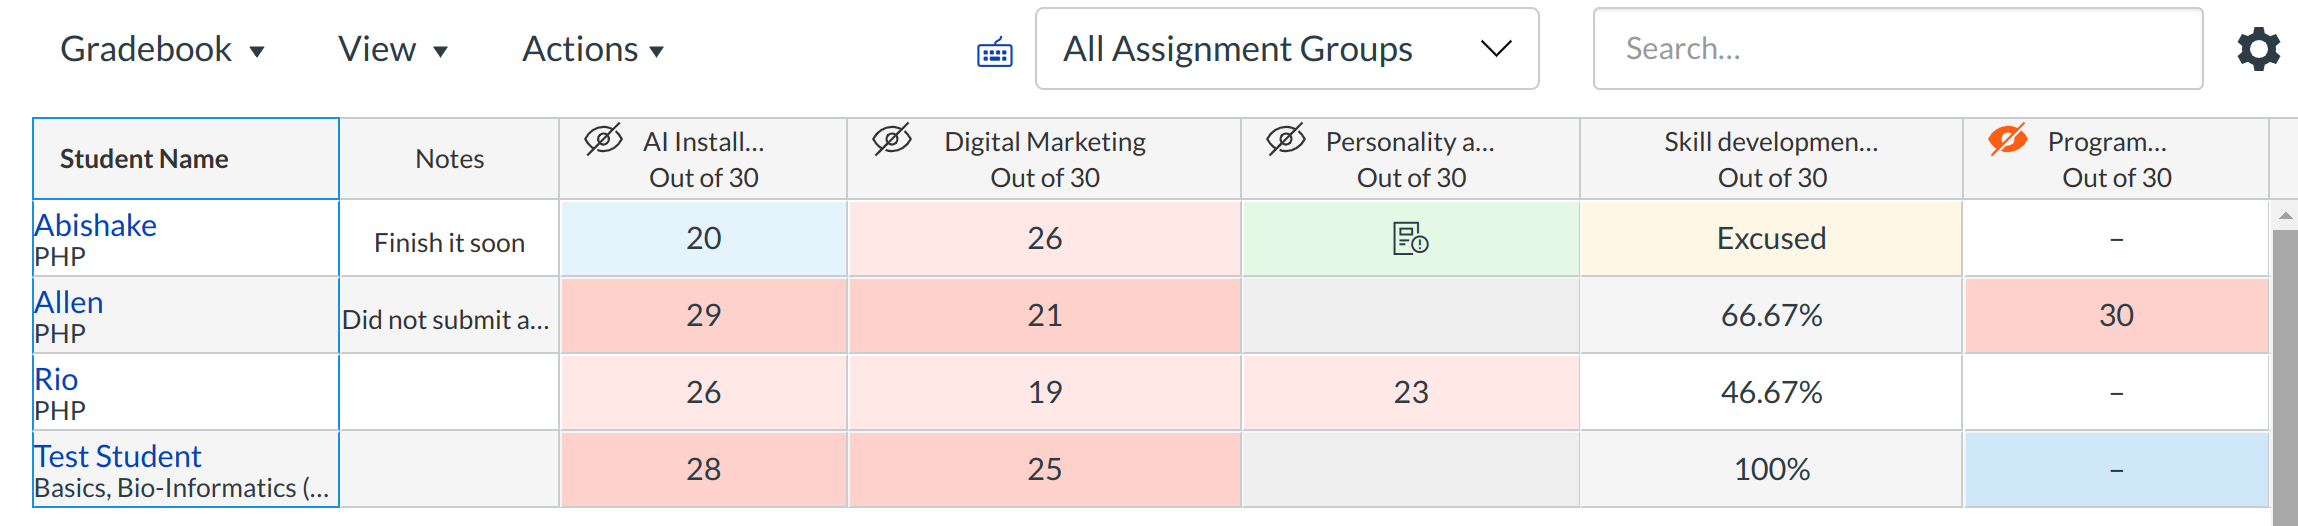Click Test Student name link
Image resolution: width=2298 pixels, height=526 pixels.
tap(118, 456)
